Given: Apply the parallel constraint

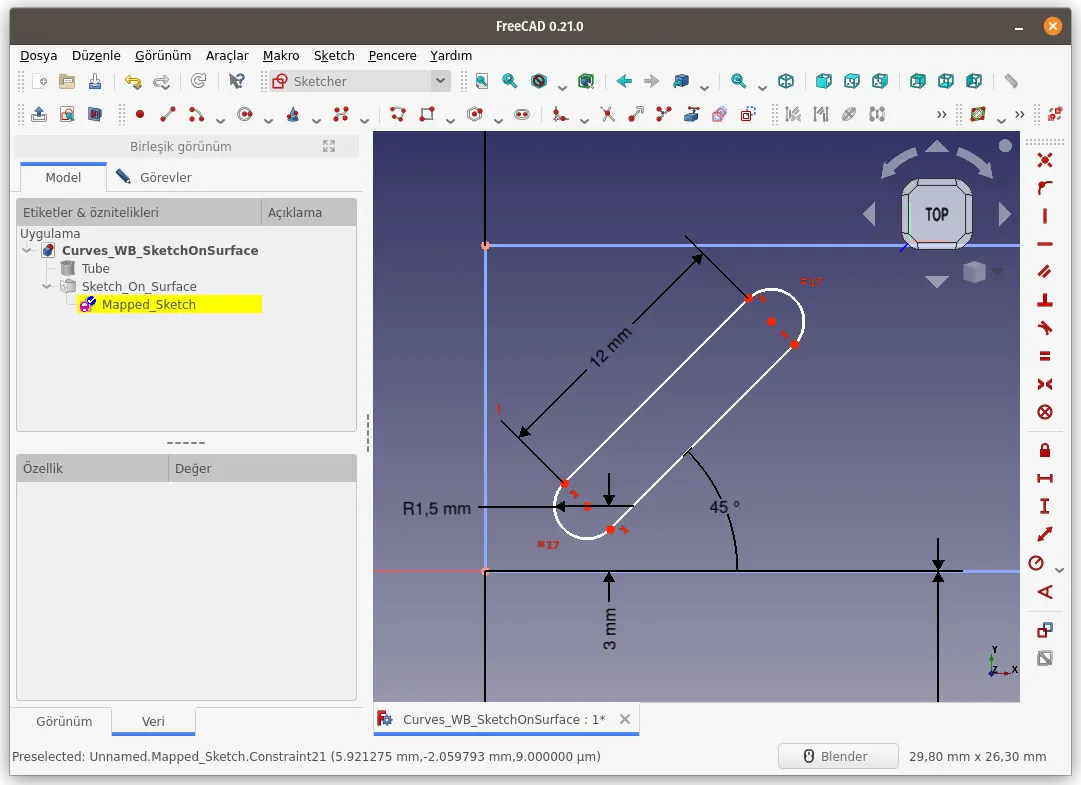Looking at the screenshot, I should [1045, 271].
